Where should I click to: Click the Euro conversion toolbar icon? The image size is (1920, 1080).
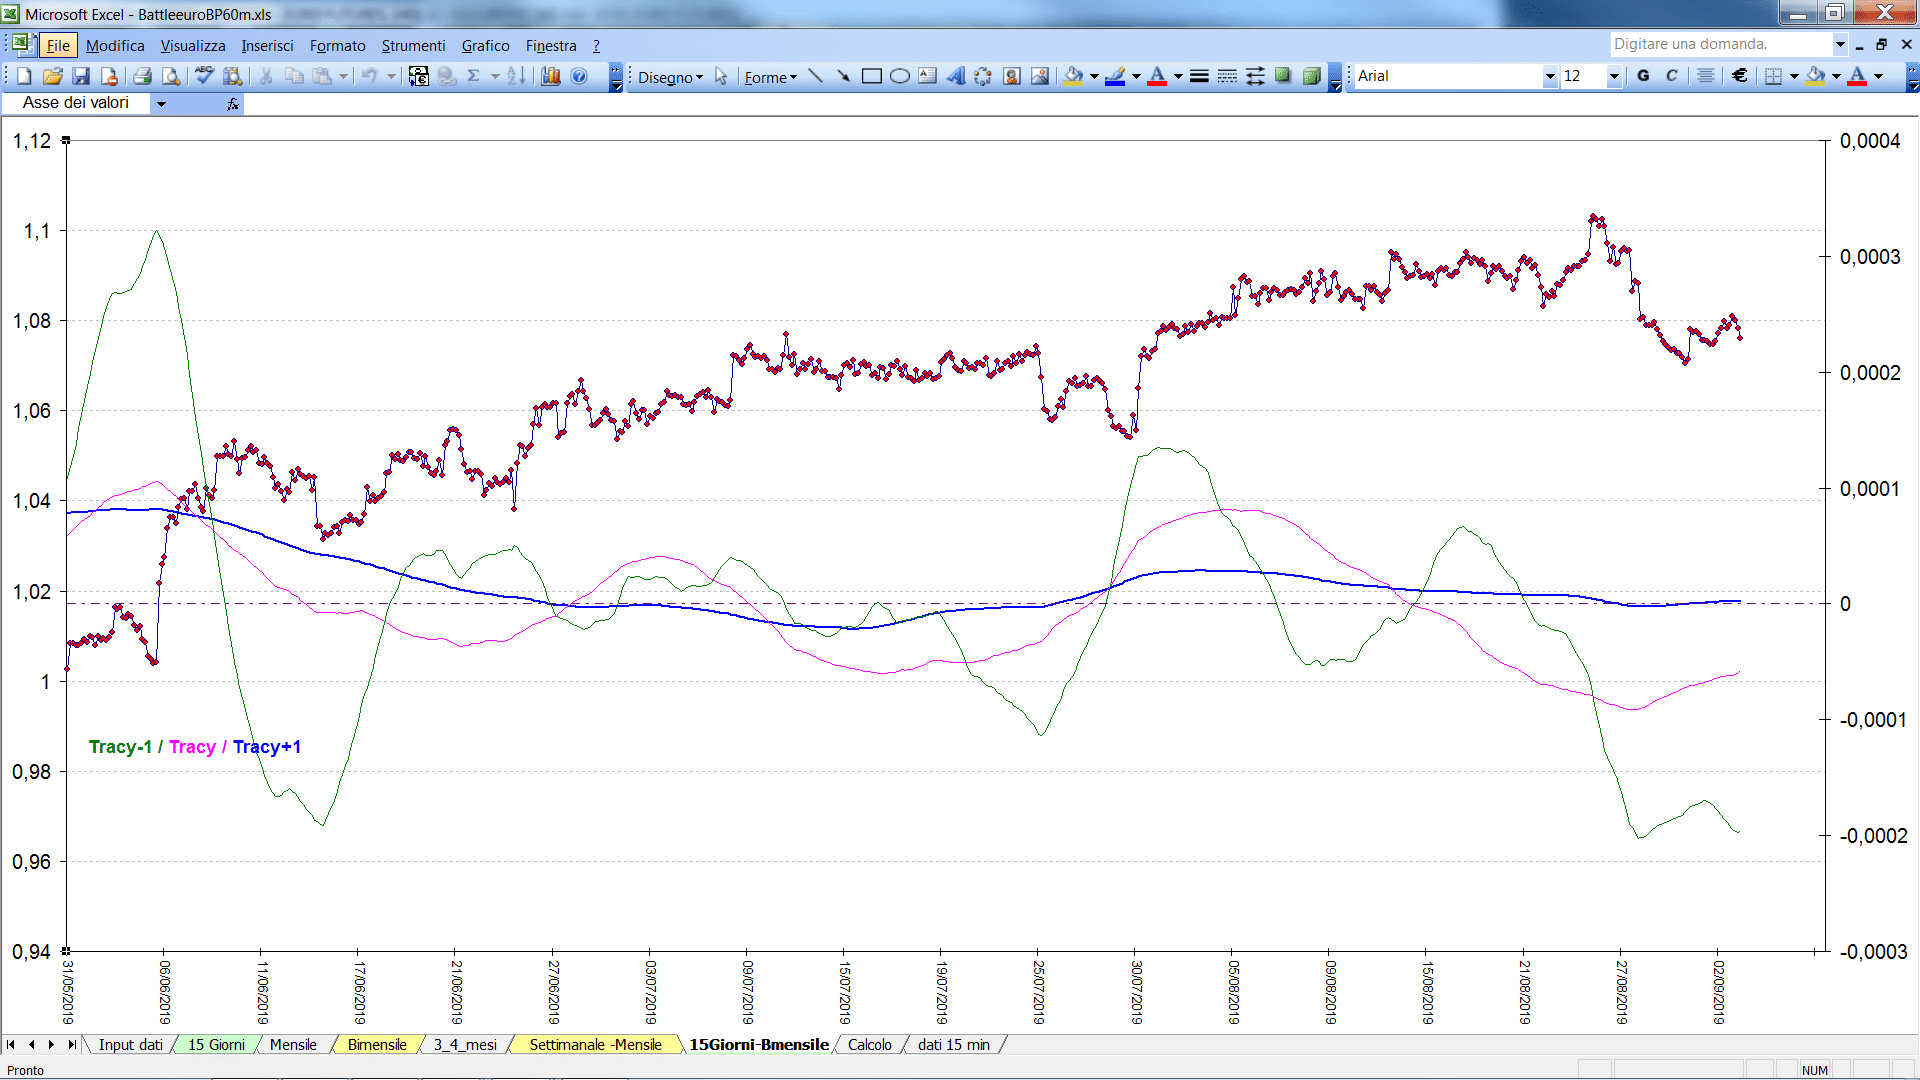[x=419, y=76]
